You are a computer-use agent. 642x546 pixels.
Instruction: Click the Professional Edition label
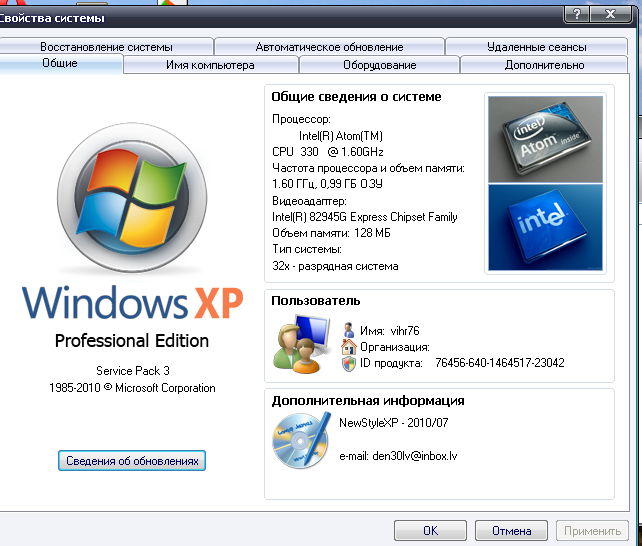[132, 341]
